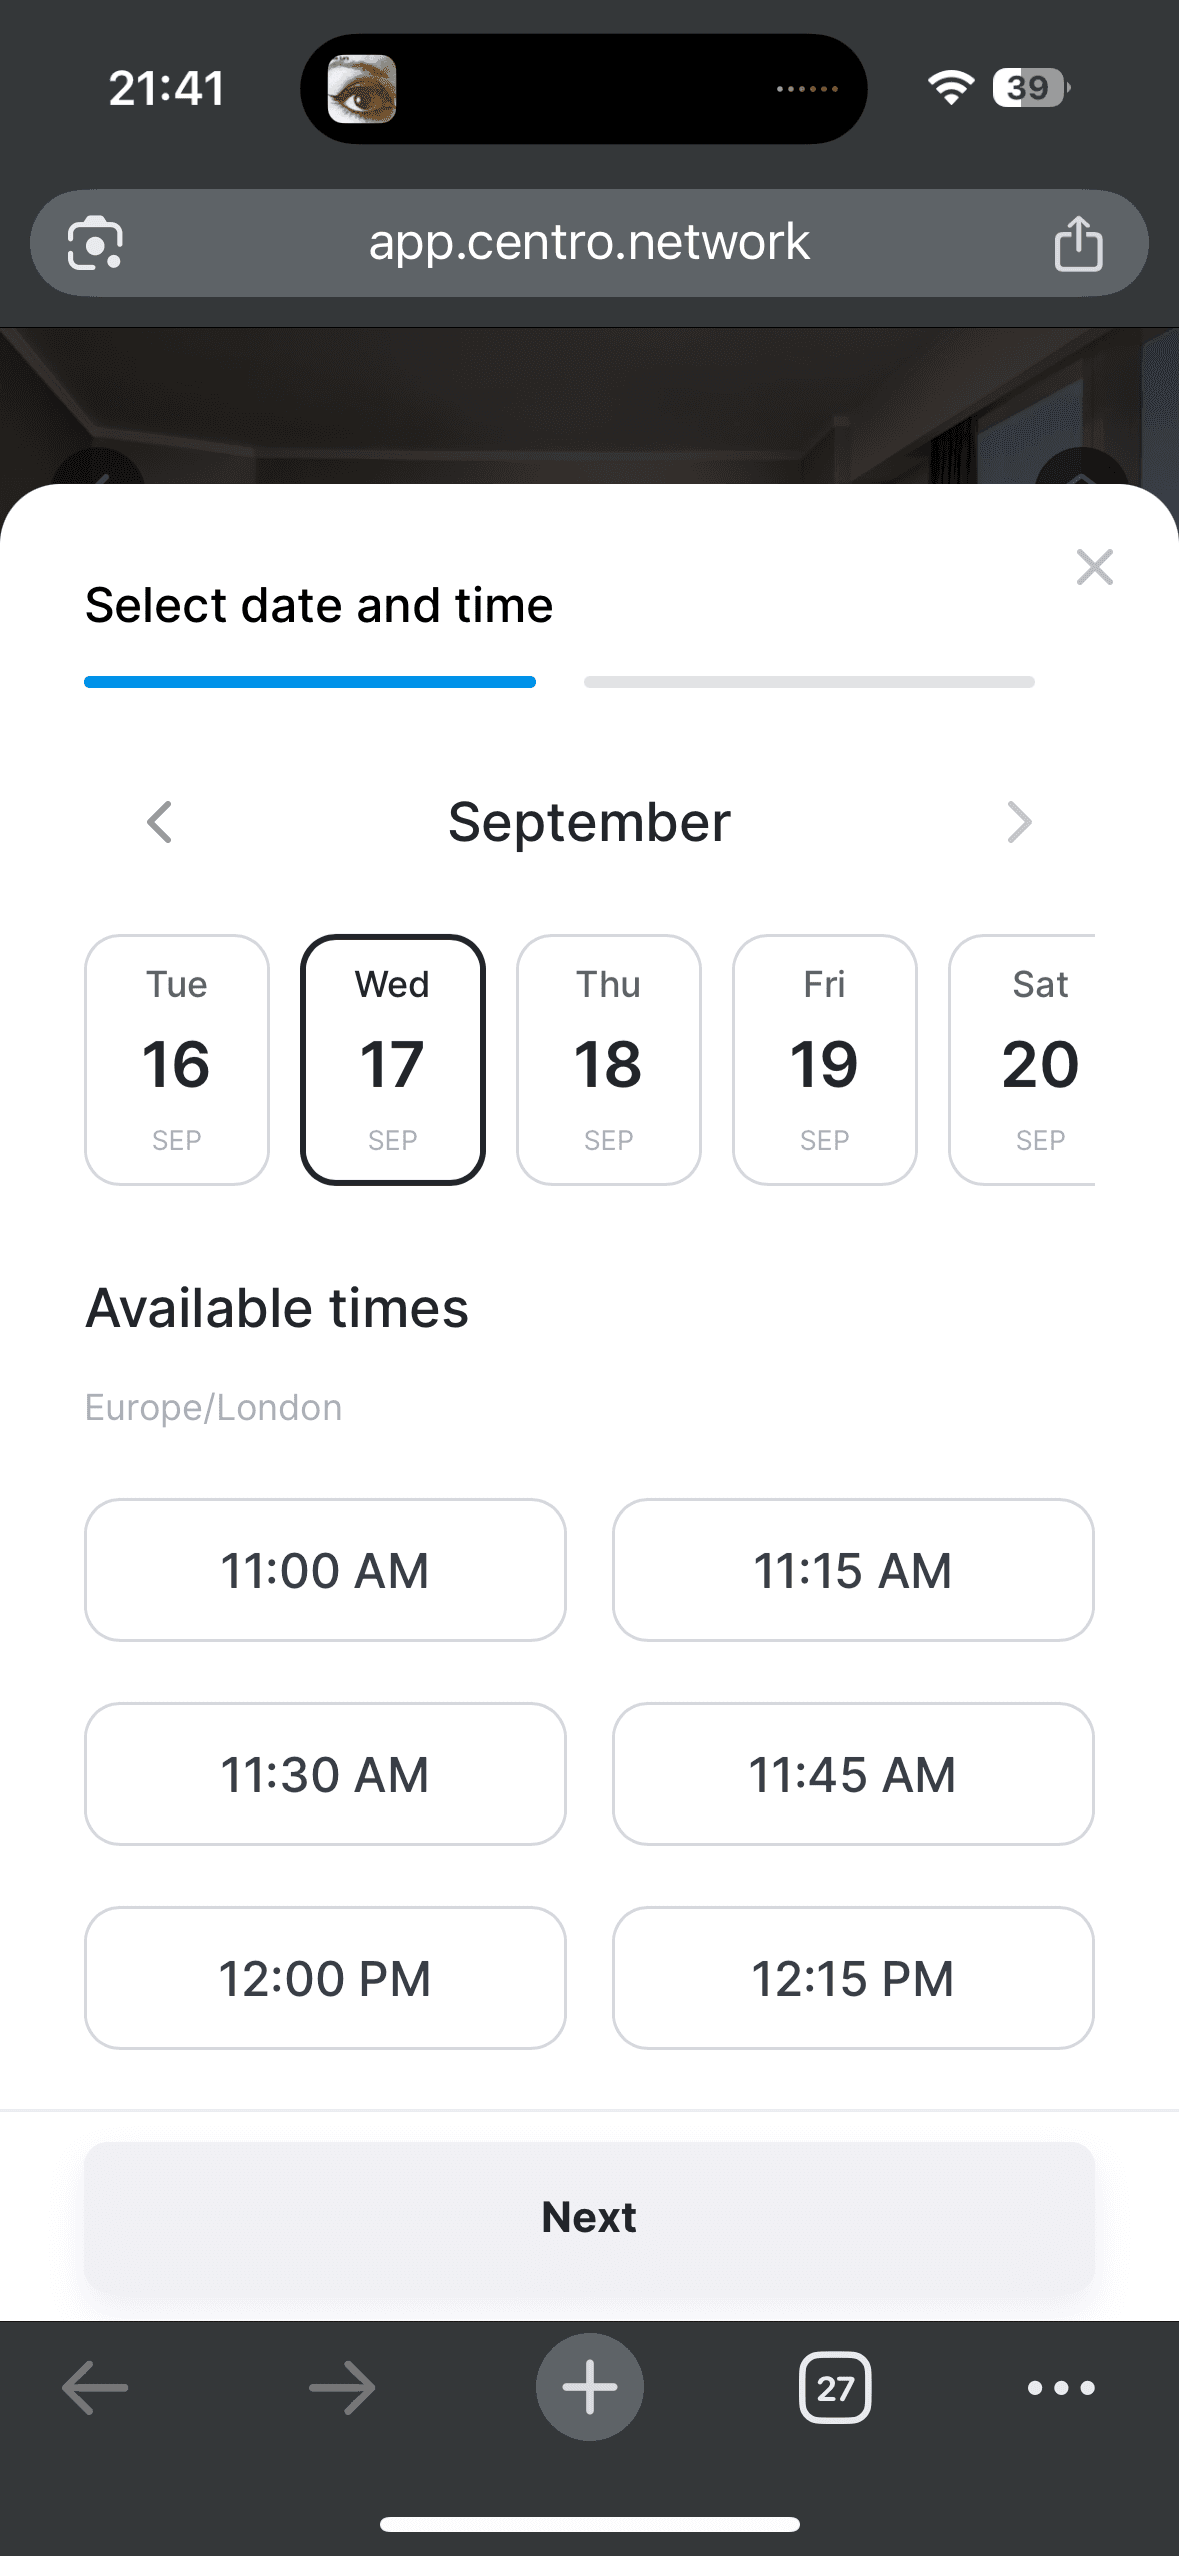Tap the share icon in address bar

click(1078, 243)
